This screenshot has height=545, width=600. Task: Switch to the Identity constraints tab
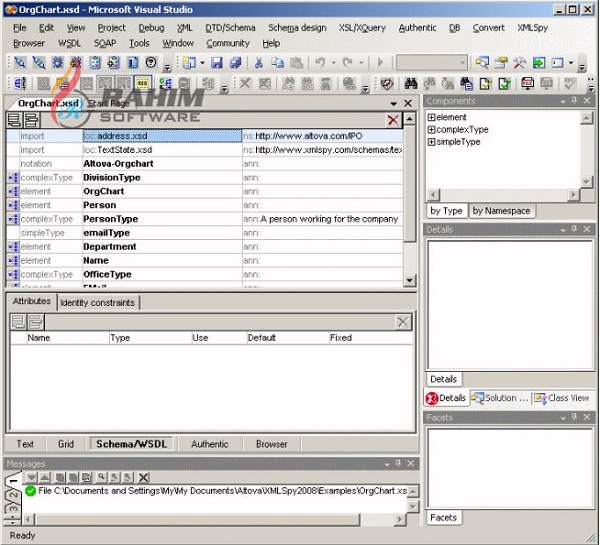98,302
